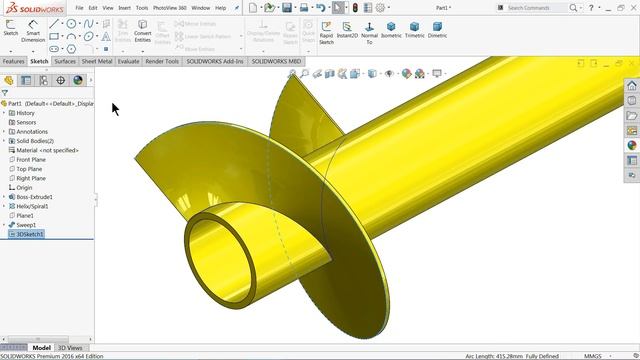Open the PhotoView 360 menu

coord(170,8)
